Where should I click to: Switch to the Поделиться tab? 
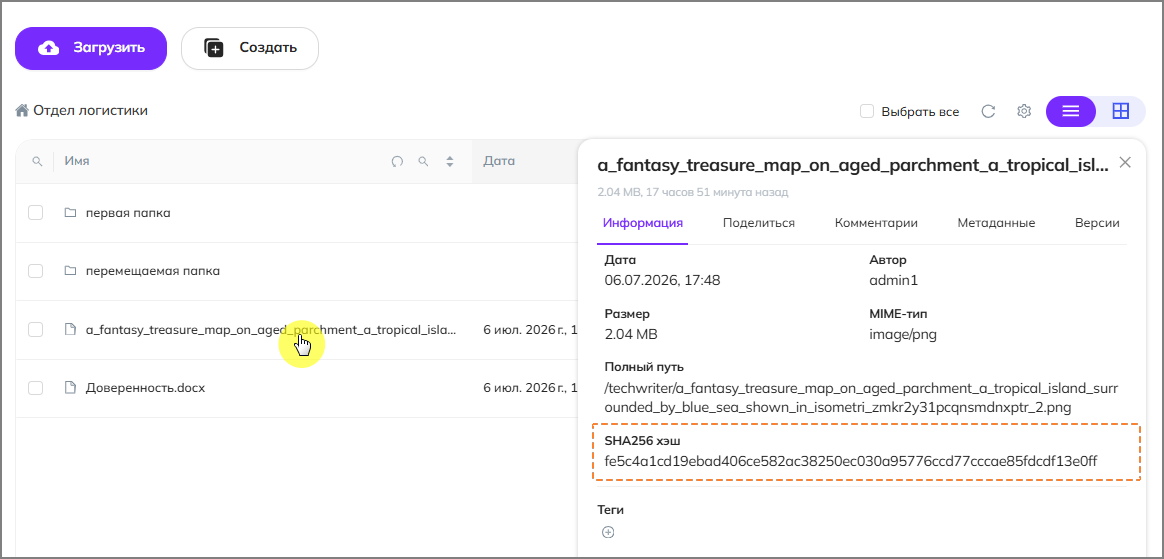[x=759, y=223]
